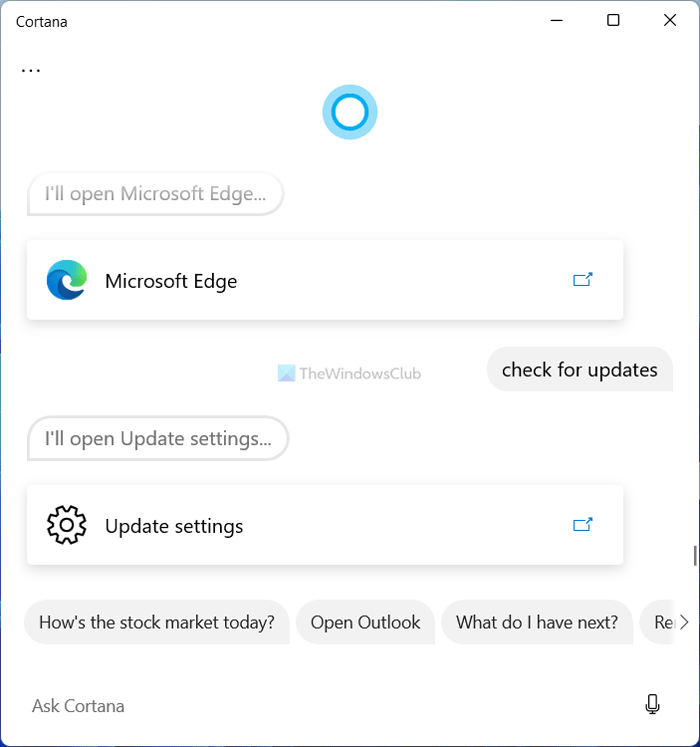The height and width of the screenshot is (747, 700).
Task: Click the Cortana ring logo
Action: tap(350, 113)
